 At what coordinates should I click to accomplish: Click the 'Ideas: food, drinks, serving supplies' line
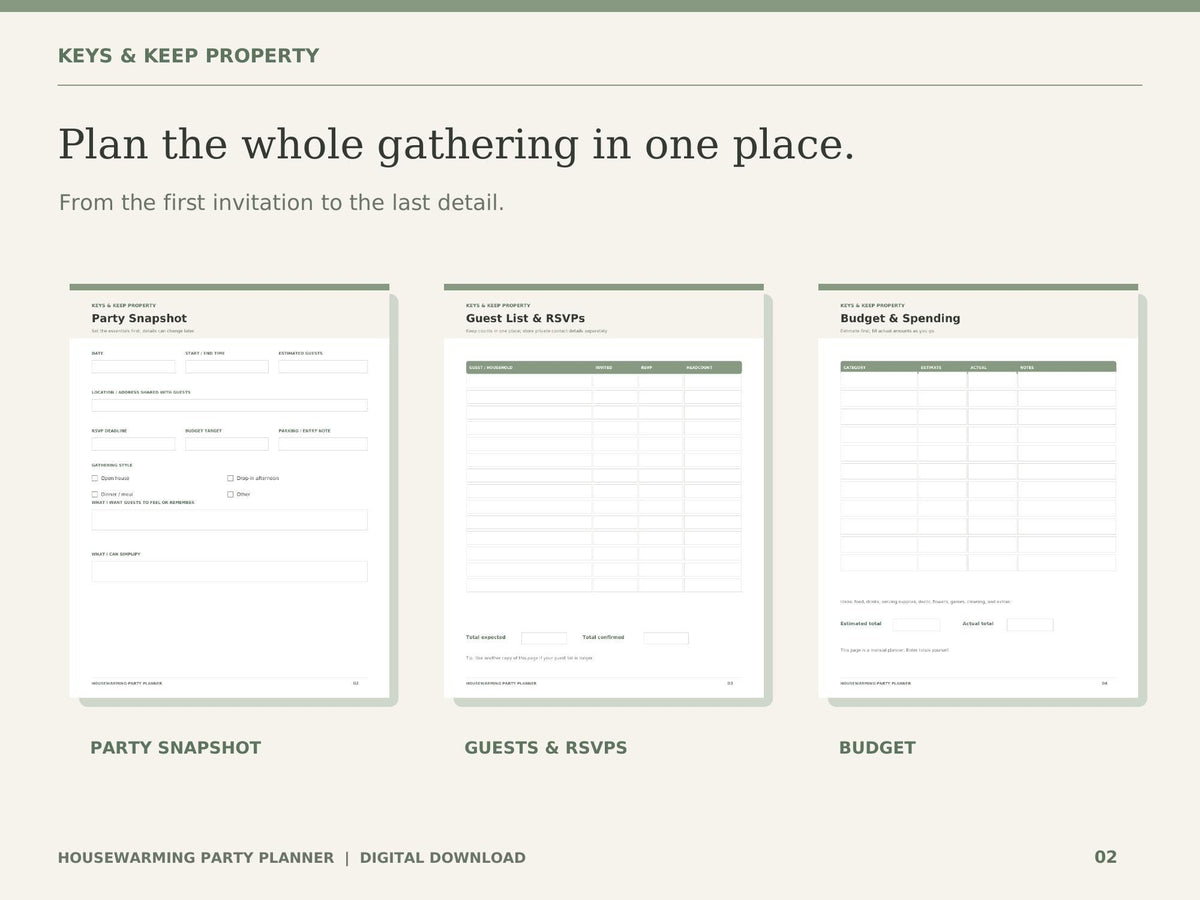926,602
